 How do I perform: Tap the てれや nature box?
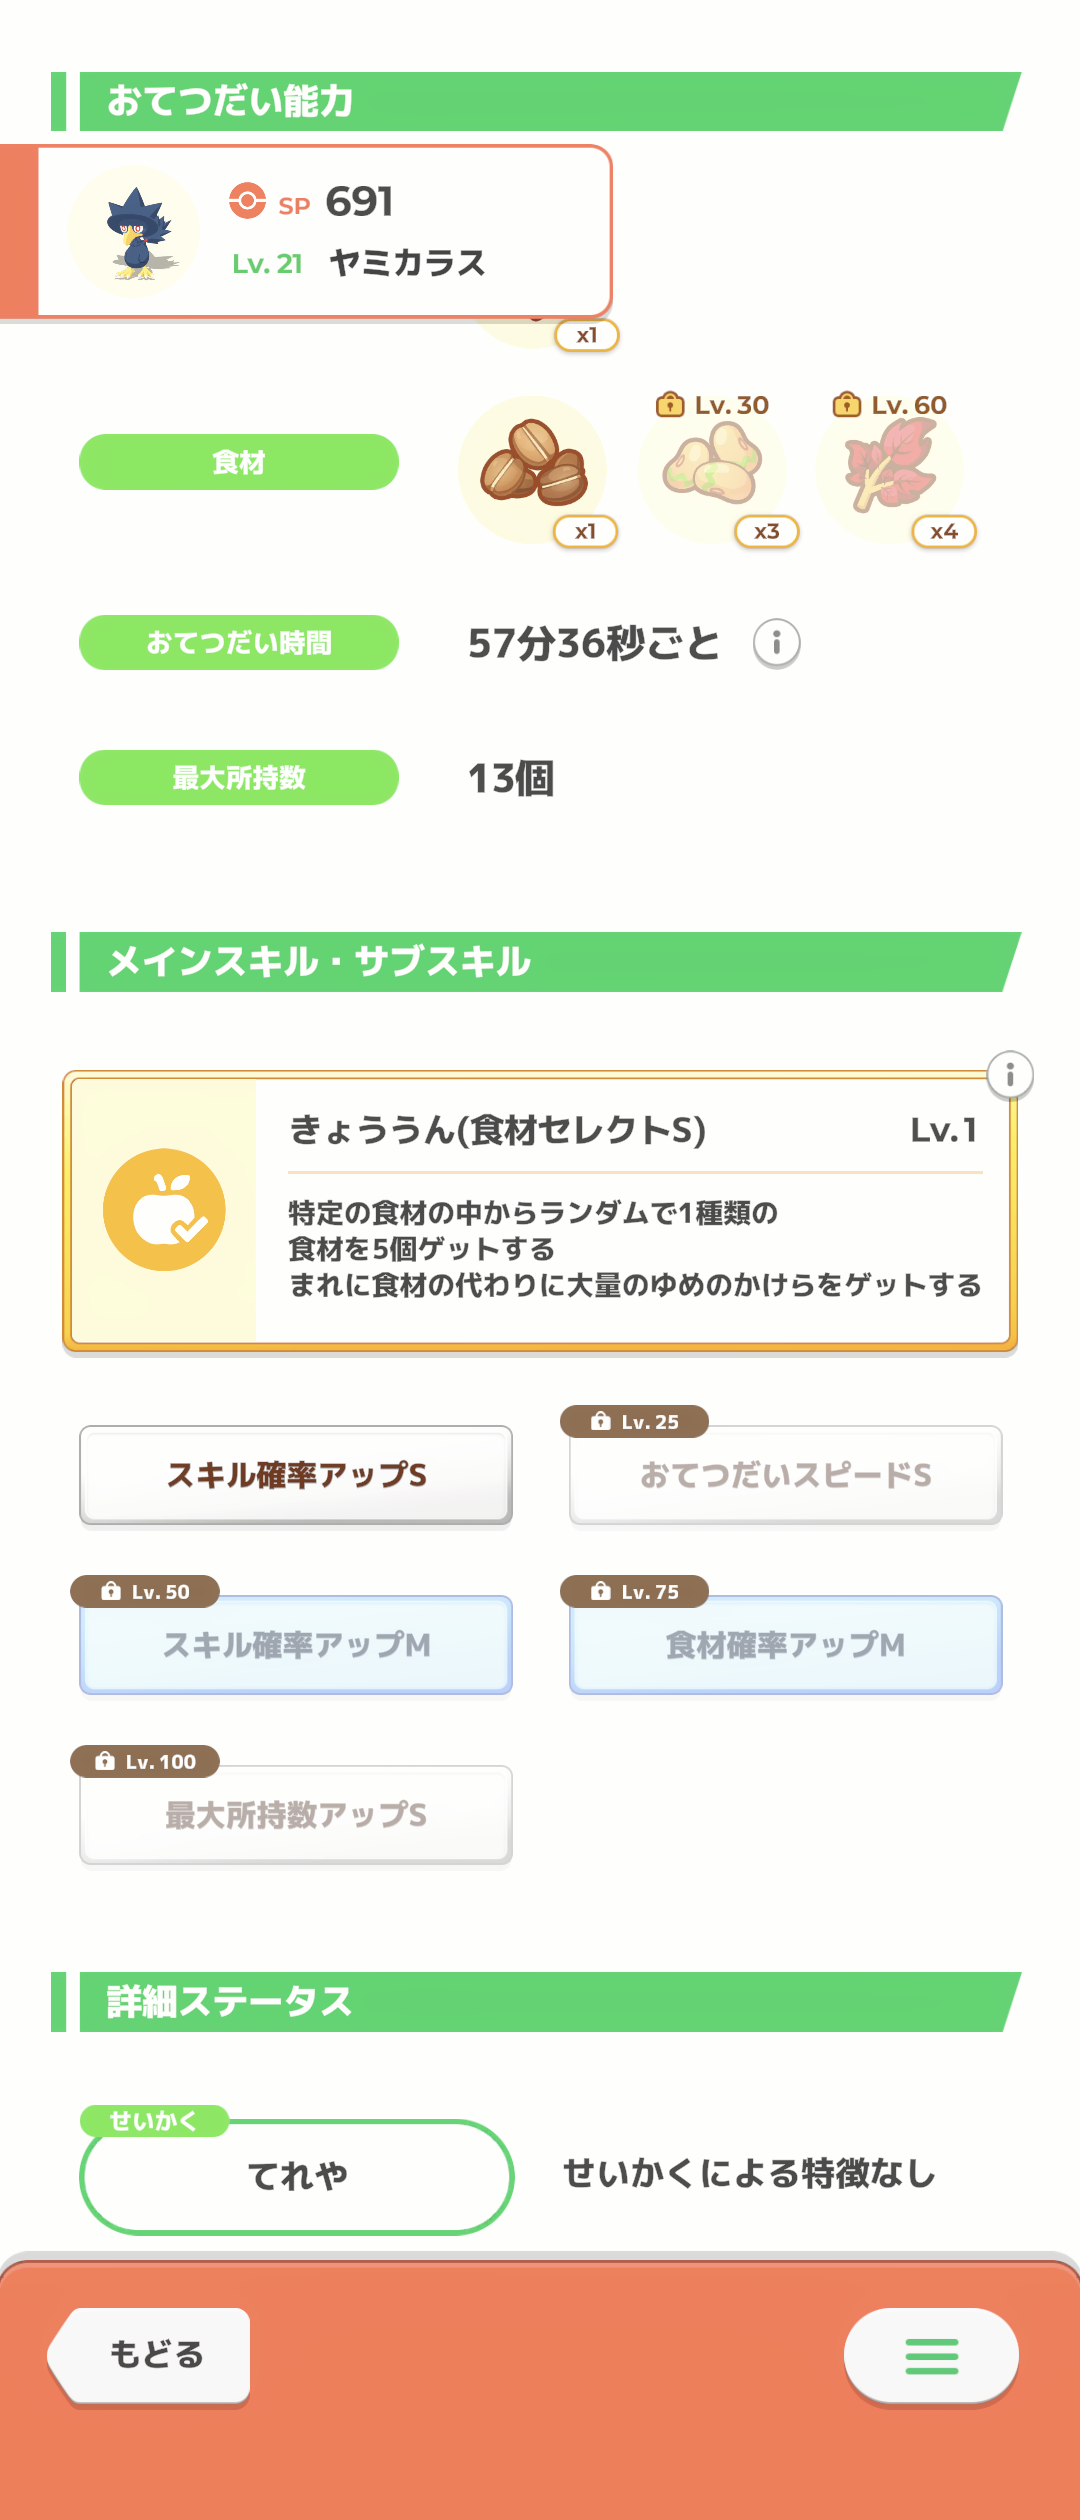coord(296,2176)
